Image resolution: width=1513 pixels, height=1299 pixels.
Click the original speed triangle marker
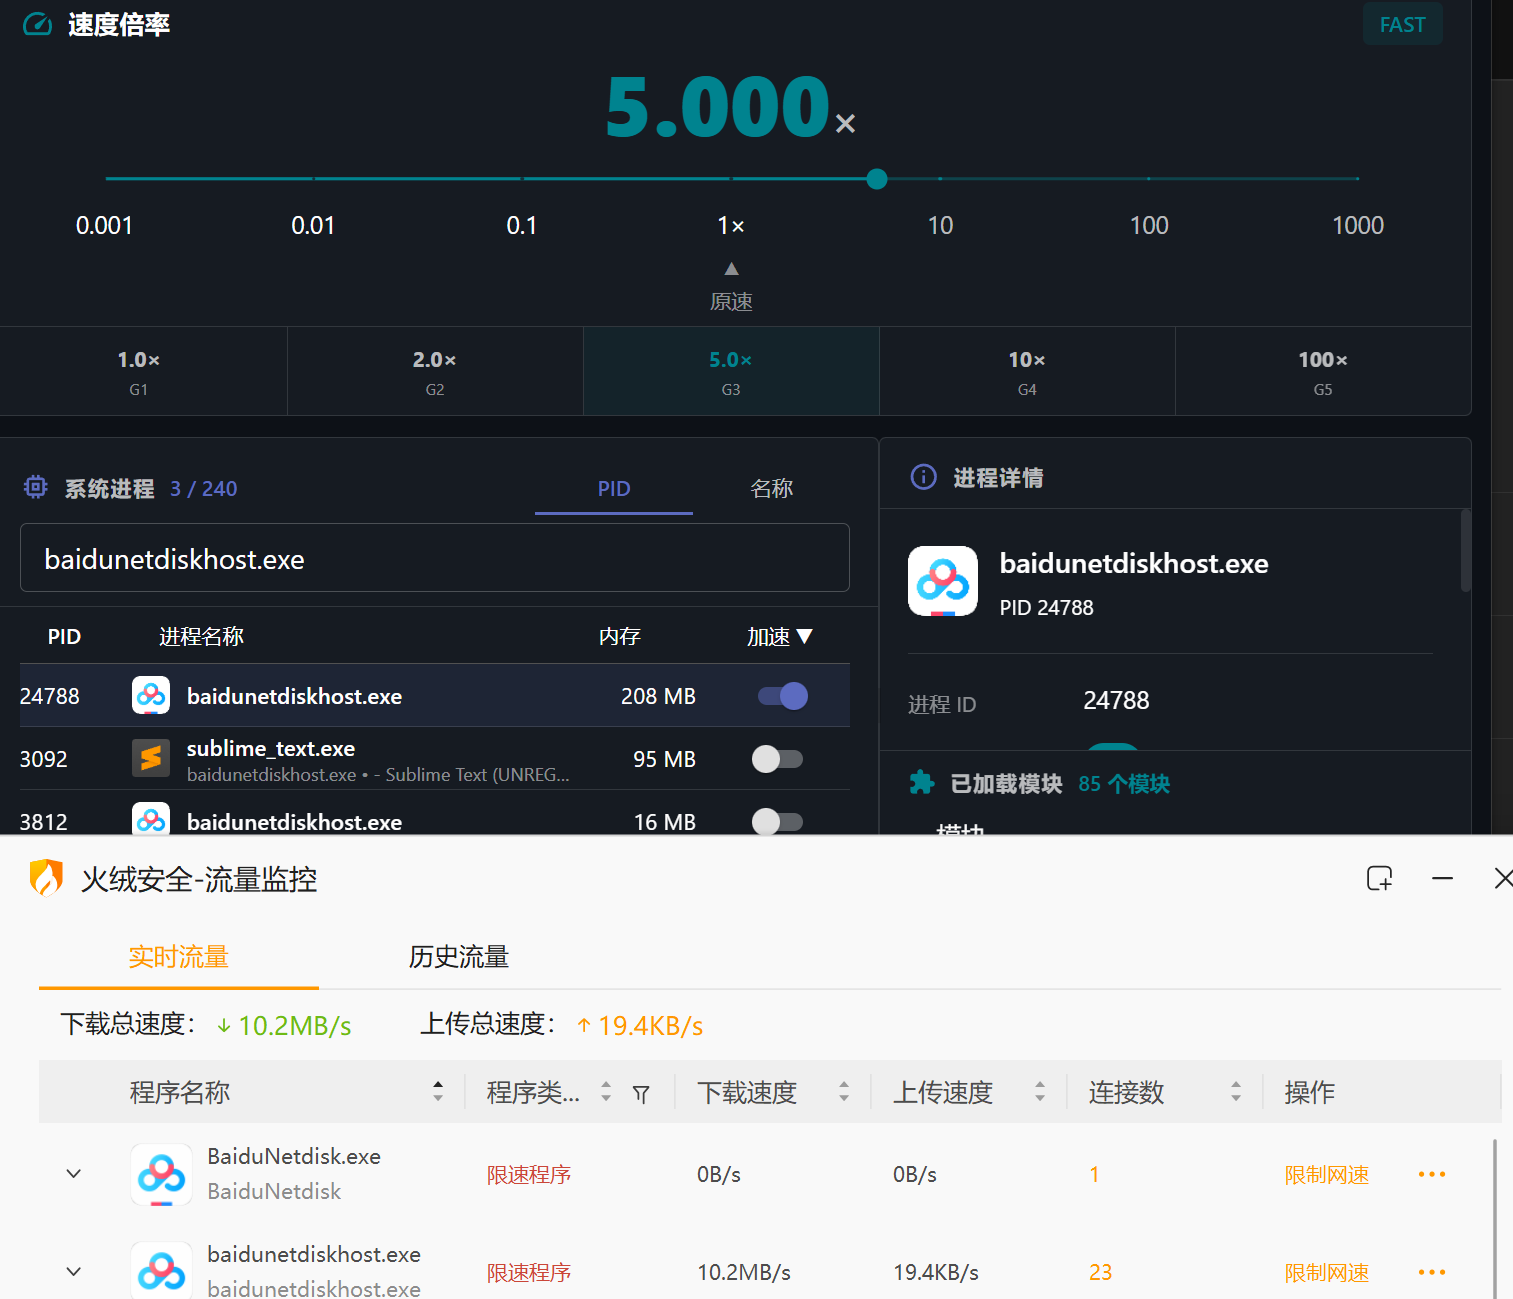(731, 268)
